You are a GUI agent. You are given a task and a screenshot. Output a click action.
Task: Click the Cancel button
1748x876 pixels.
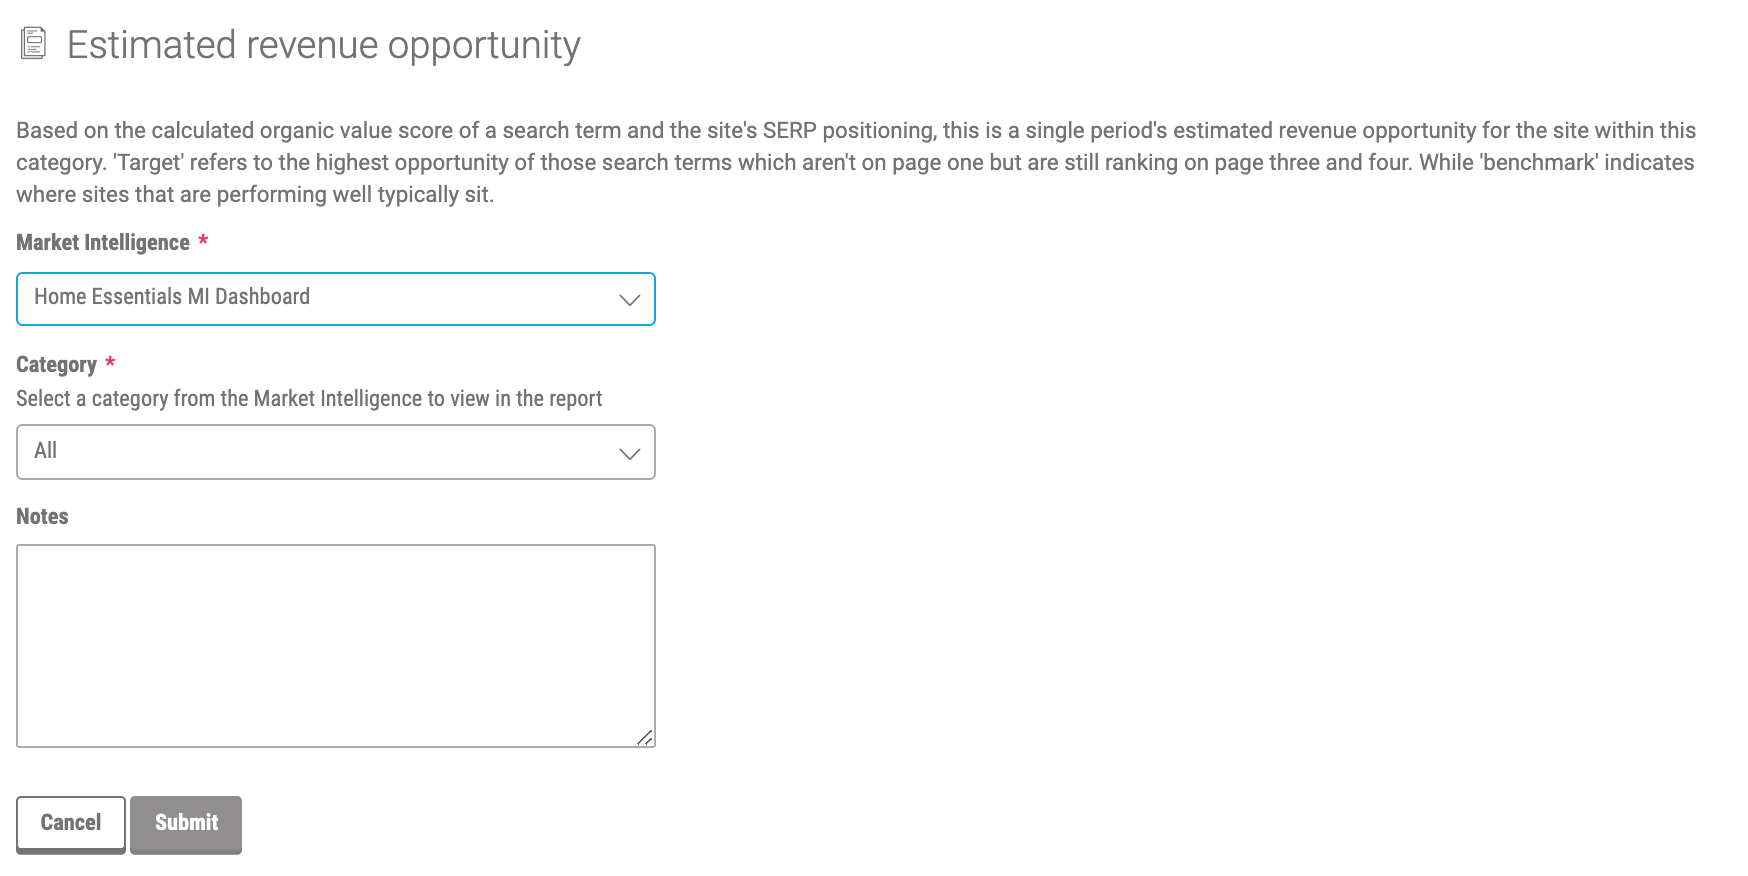[71, 823]
